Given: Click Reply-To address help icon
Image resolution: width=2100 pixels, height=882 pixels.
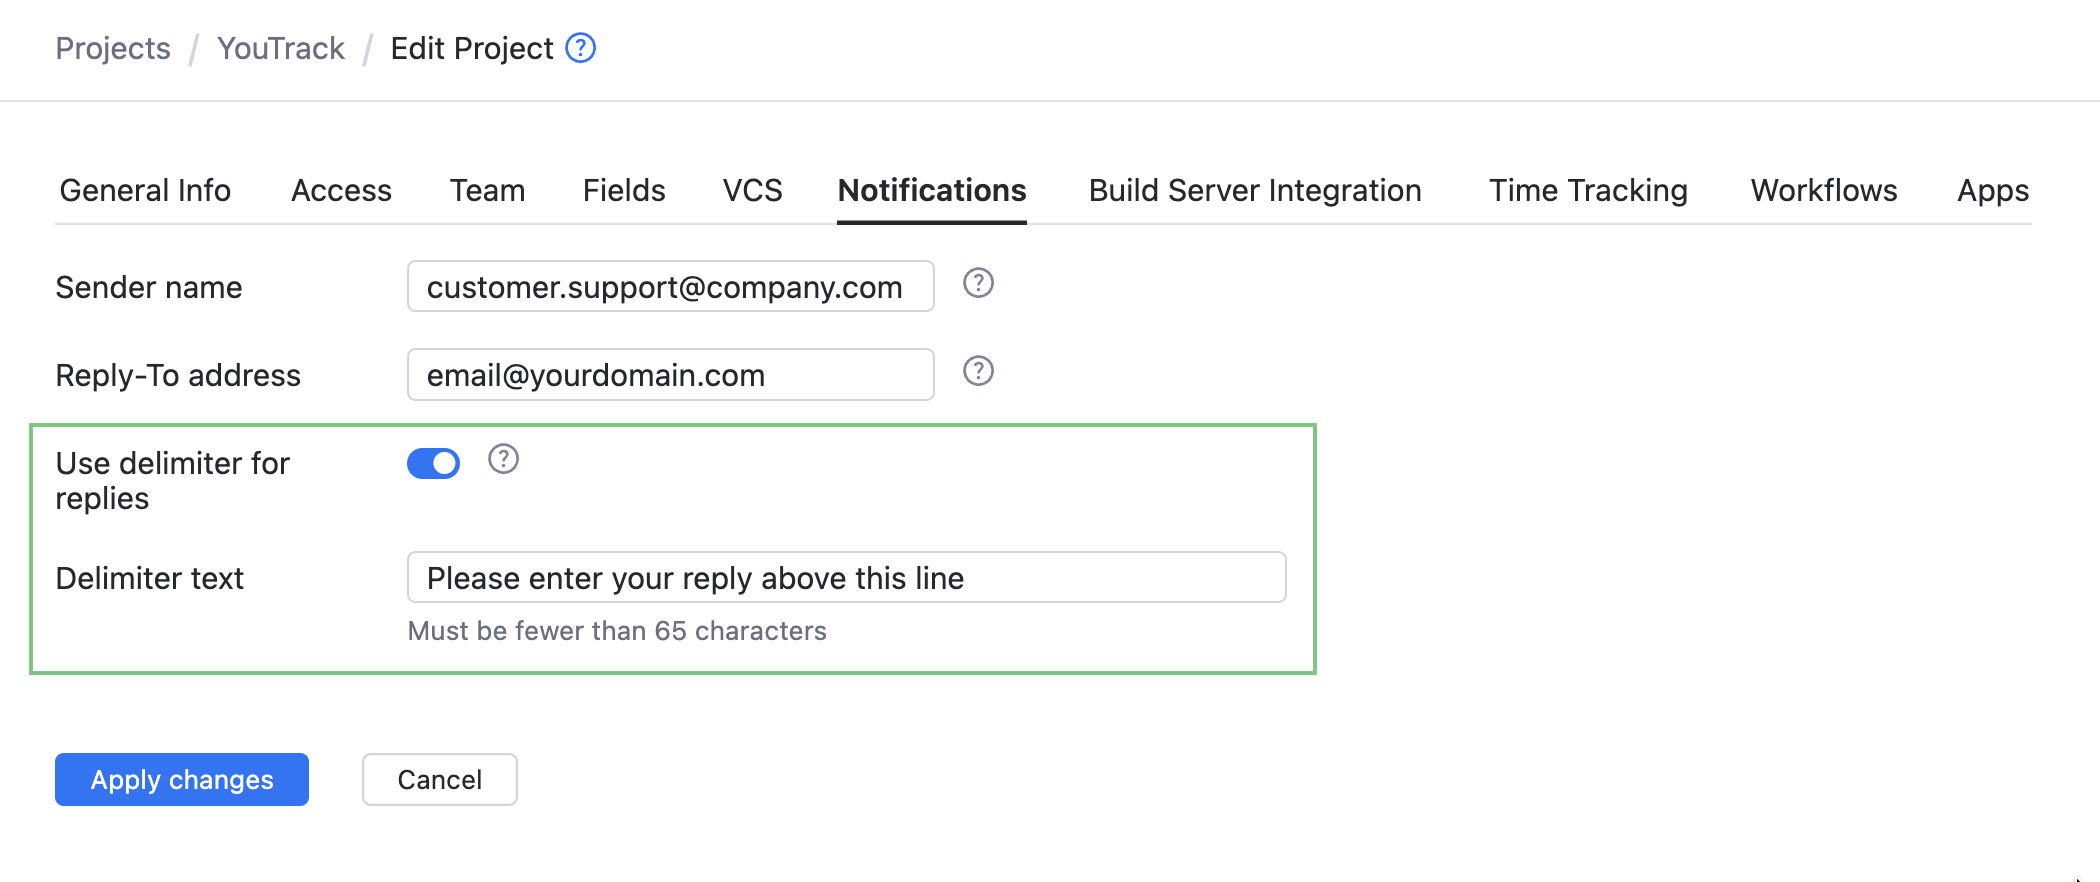Looking at the screenshot, I should [978, 372].
